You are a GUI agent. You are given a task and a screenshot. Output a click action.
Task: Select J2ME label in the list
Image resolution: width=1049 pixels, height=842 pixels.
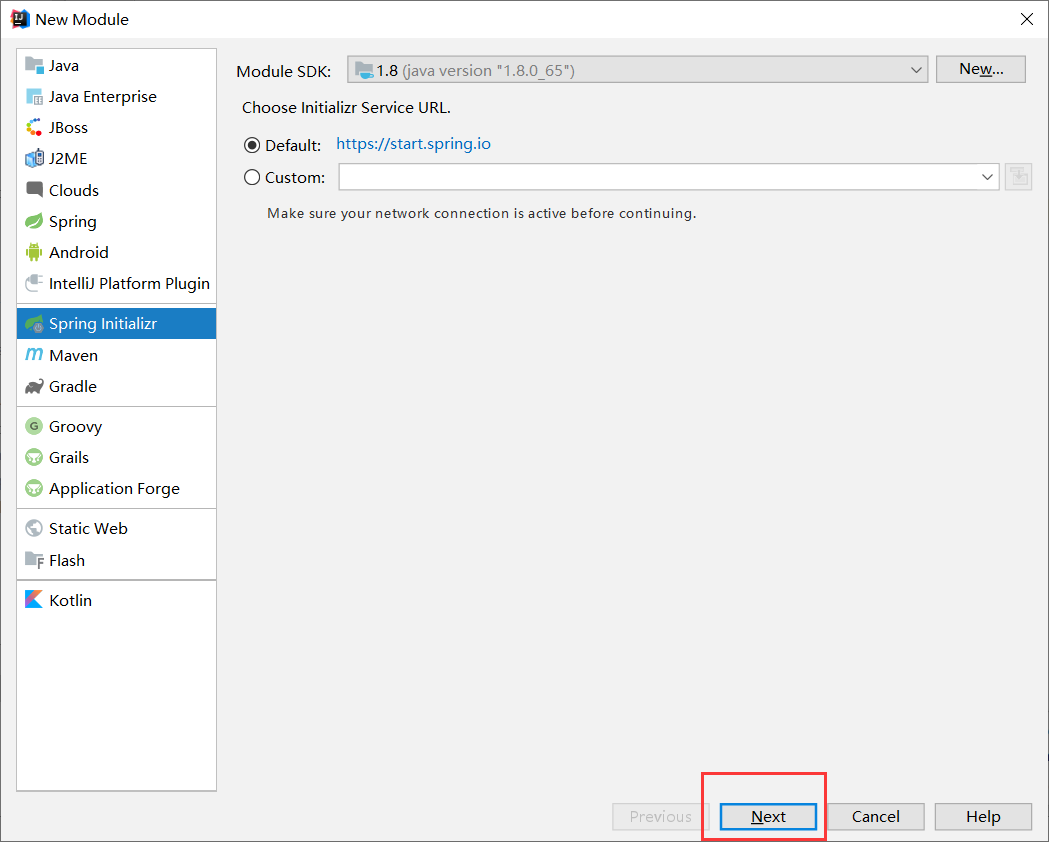click(68, 159)
